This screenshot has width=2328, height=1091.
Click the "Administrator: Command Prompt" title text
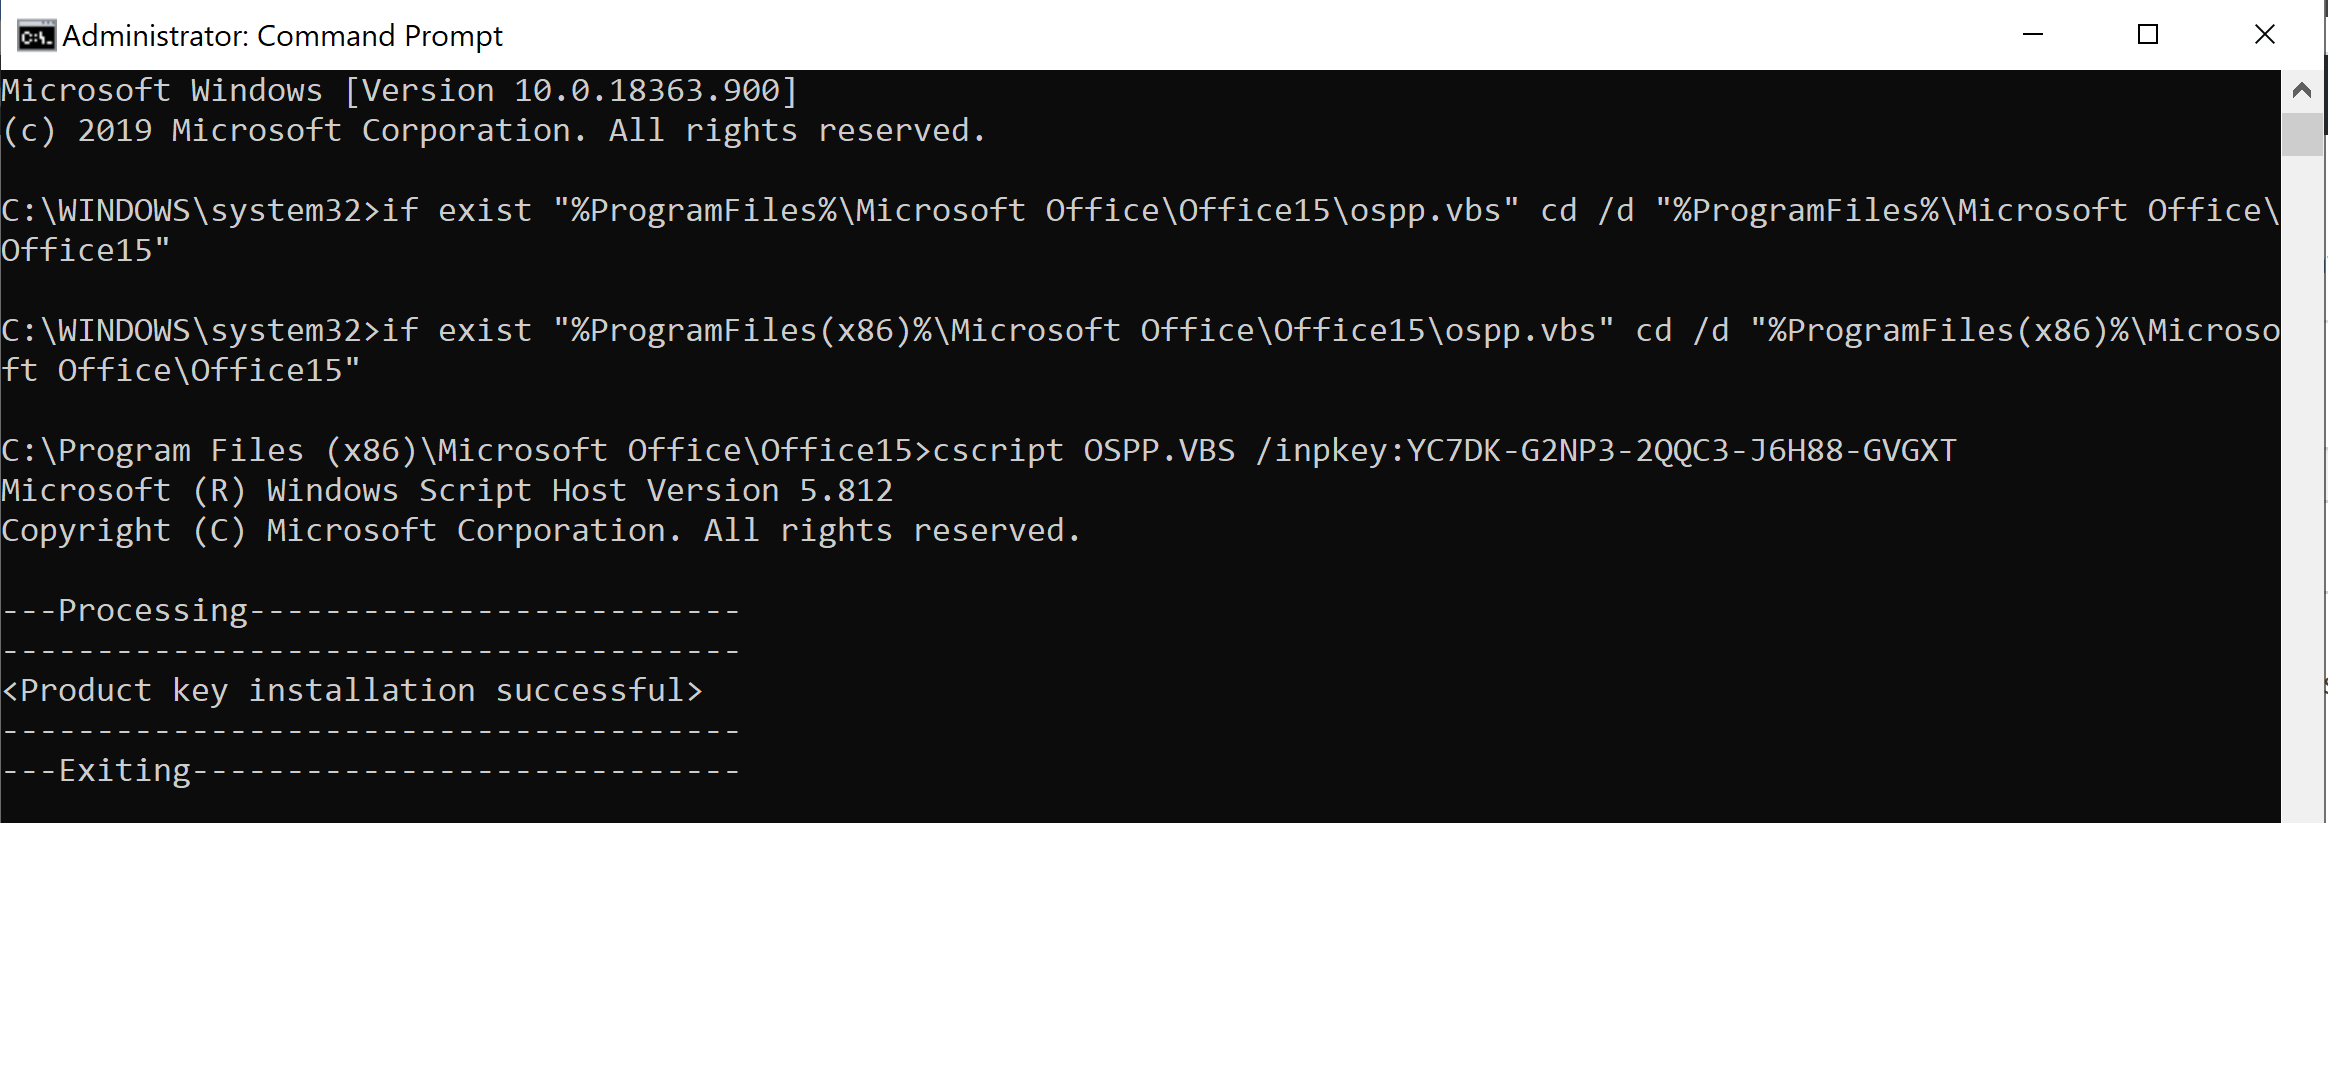click(x=282, y=36)
